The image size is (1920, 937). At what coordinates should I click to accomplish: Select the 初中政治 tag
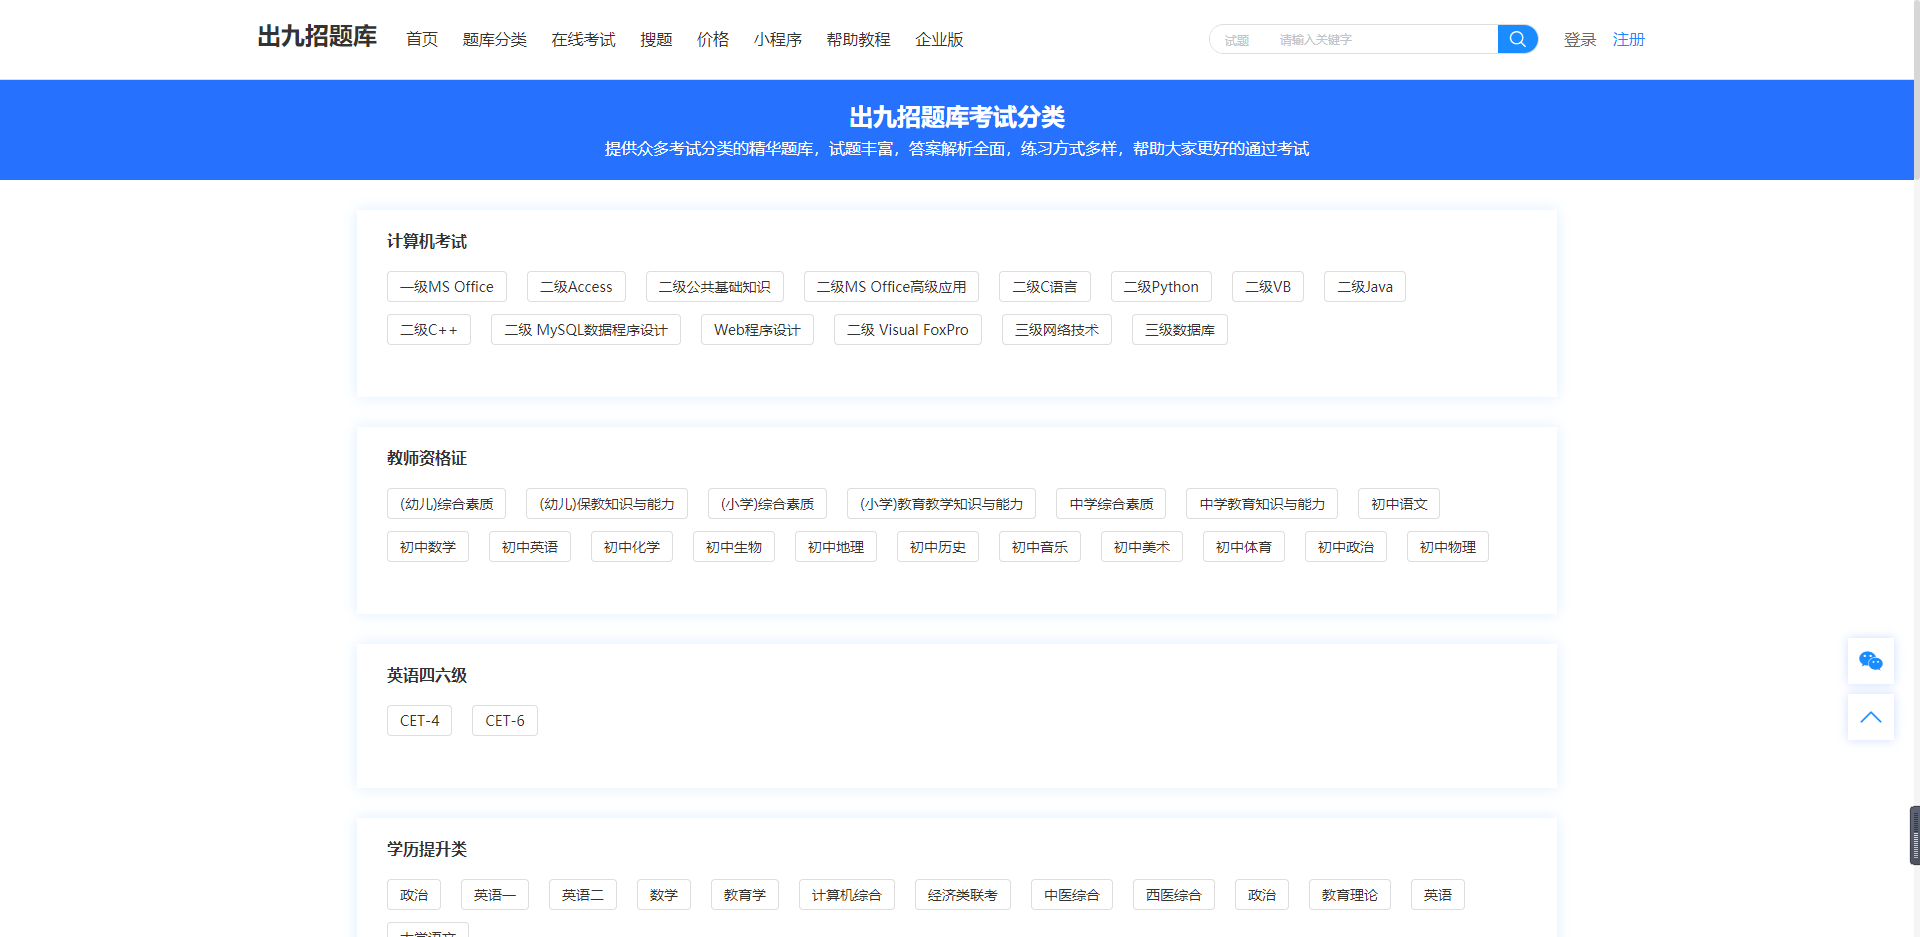1346,547
